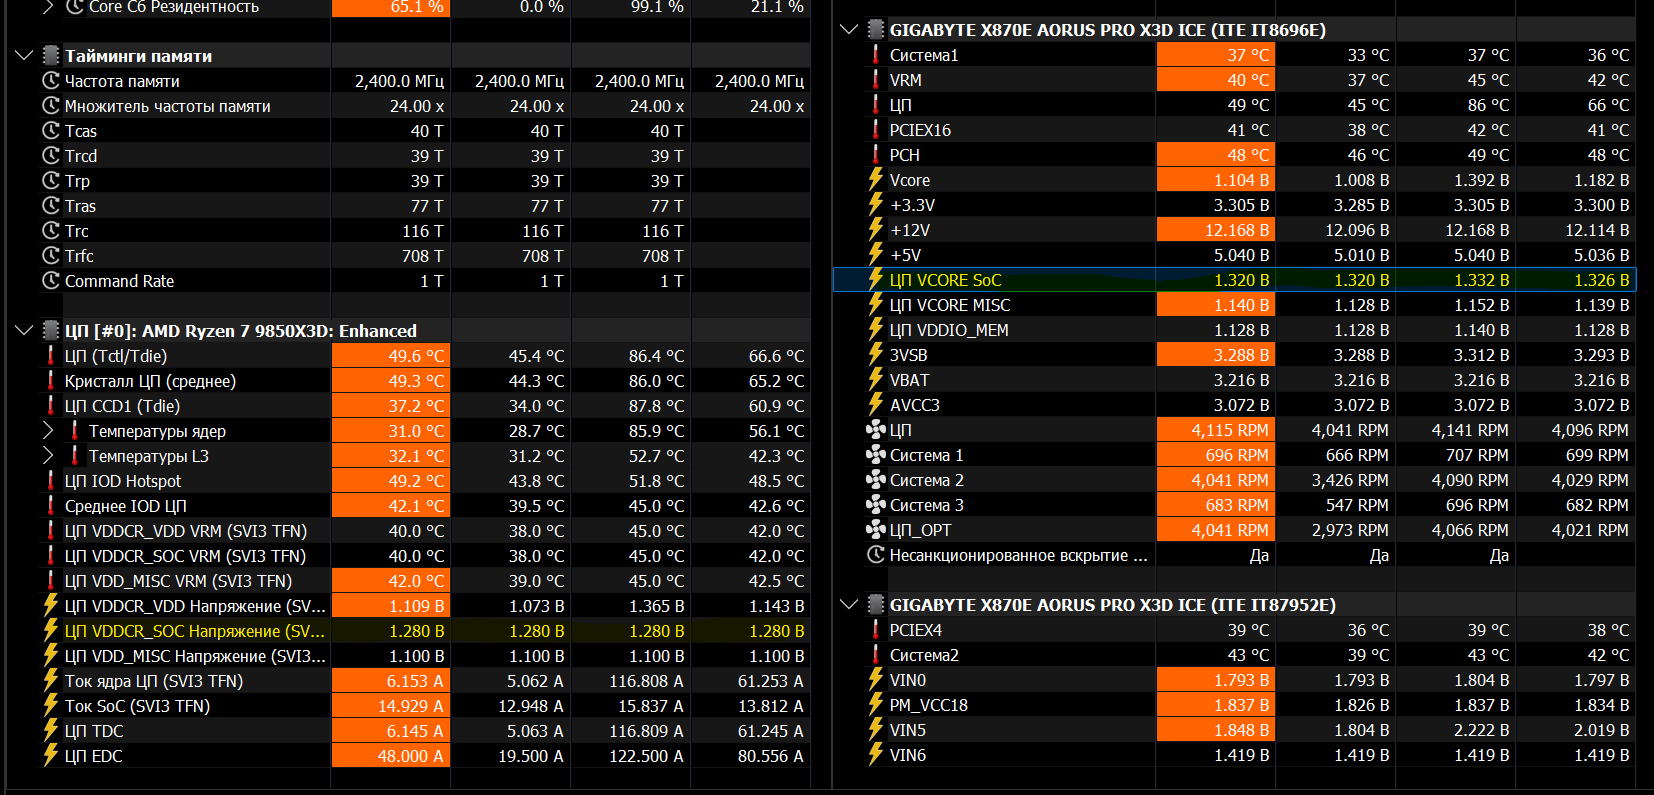Click the thermometer icon for PCIEX4
The height and width of the screenshot is (795, 1654).
point(876,630)
